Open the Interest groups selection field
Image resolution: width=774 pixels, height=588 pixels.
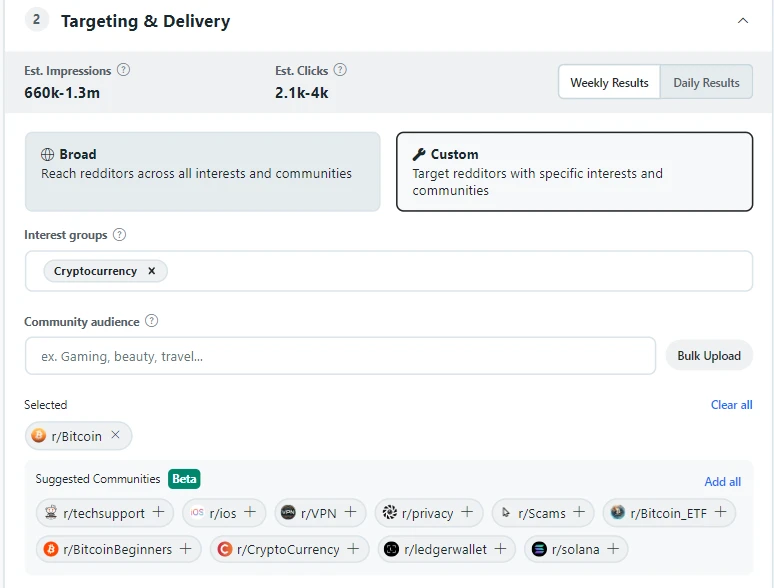point(389,271)
